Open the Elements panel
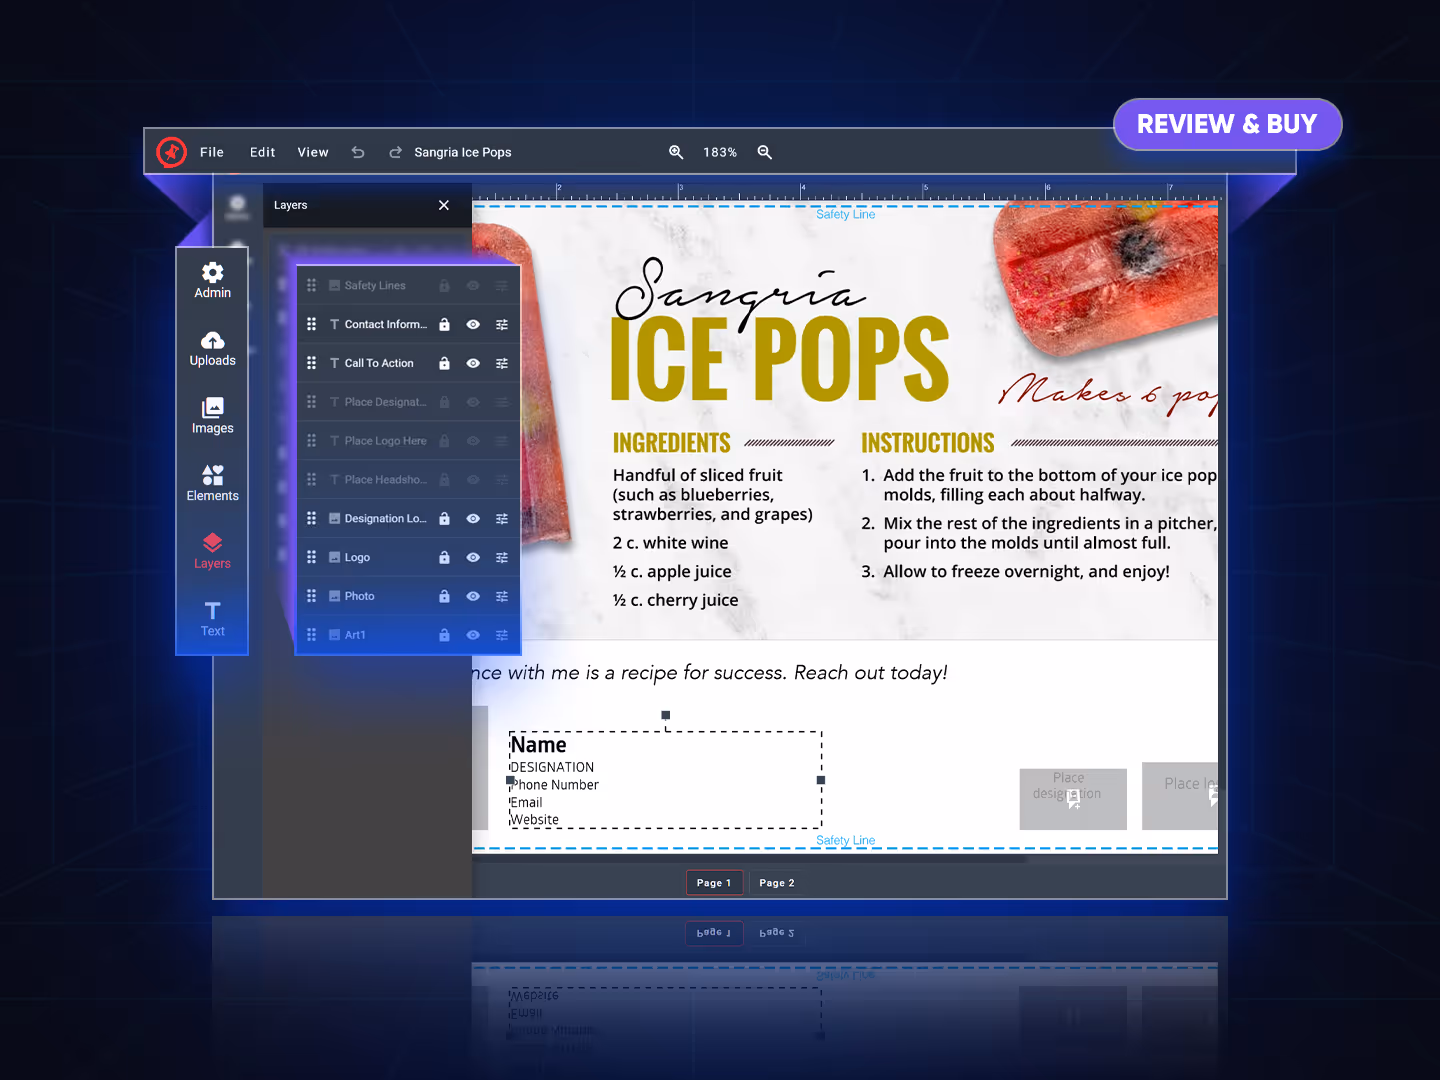1440x1080 pixels. 212,483
